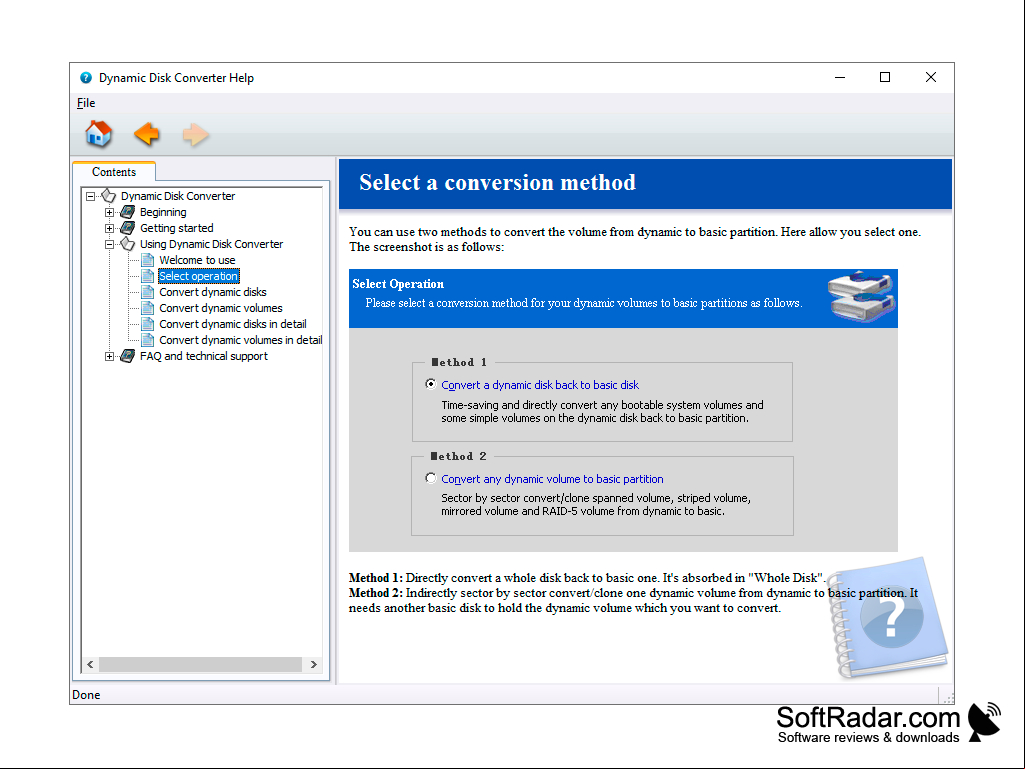Viewport: 1025px width, 769px height.
Task: Open the File menu
Action: pos(86,103)
